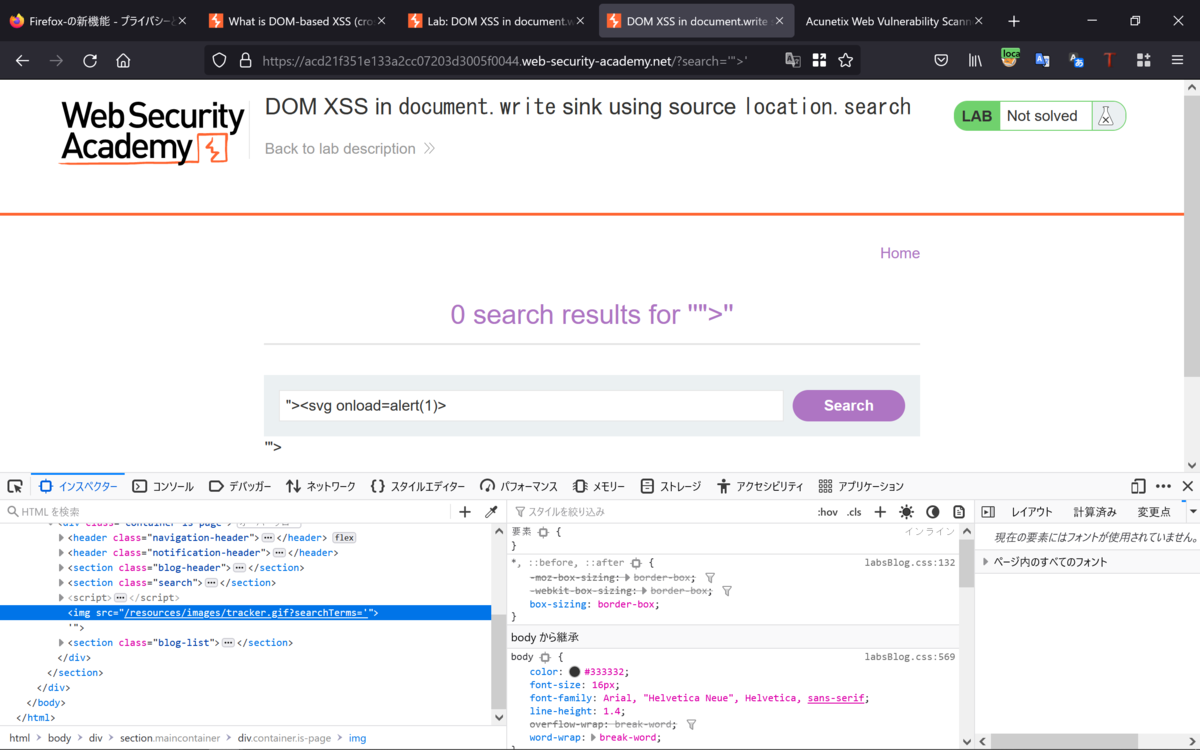This screenshot has height=750, width=1200.
Task: Open the Style Editor tab
Action: point(417,486)
